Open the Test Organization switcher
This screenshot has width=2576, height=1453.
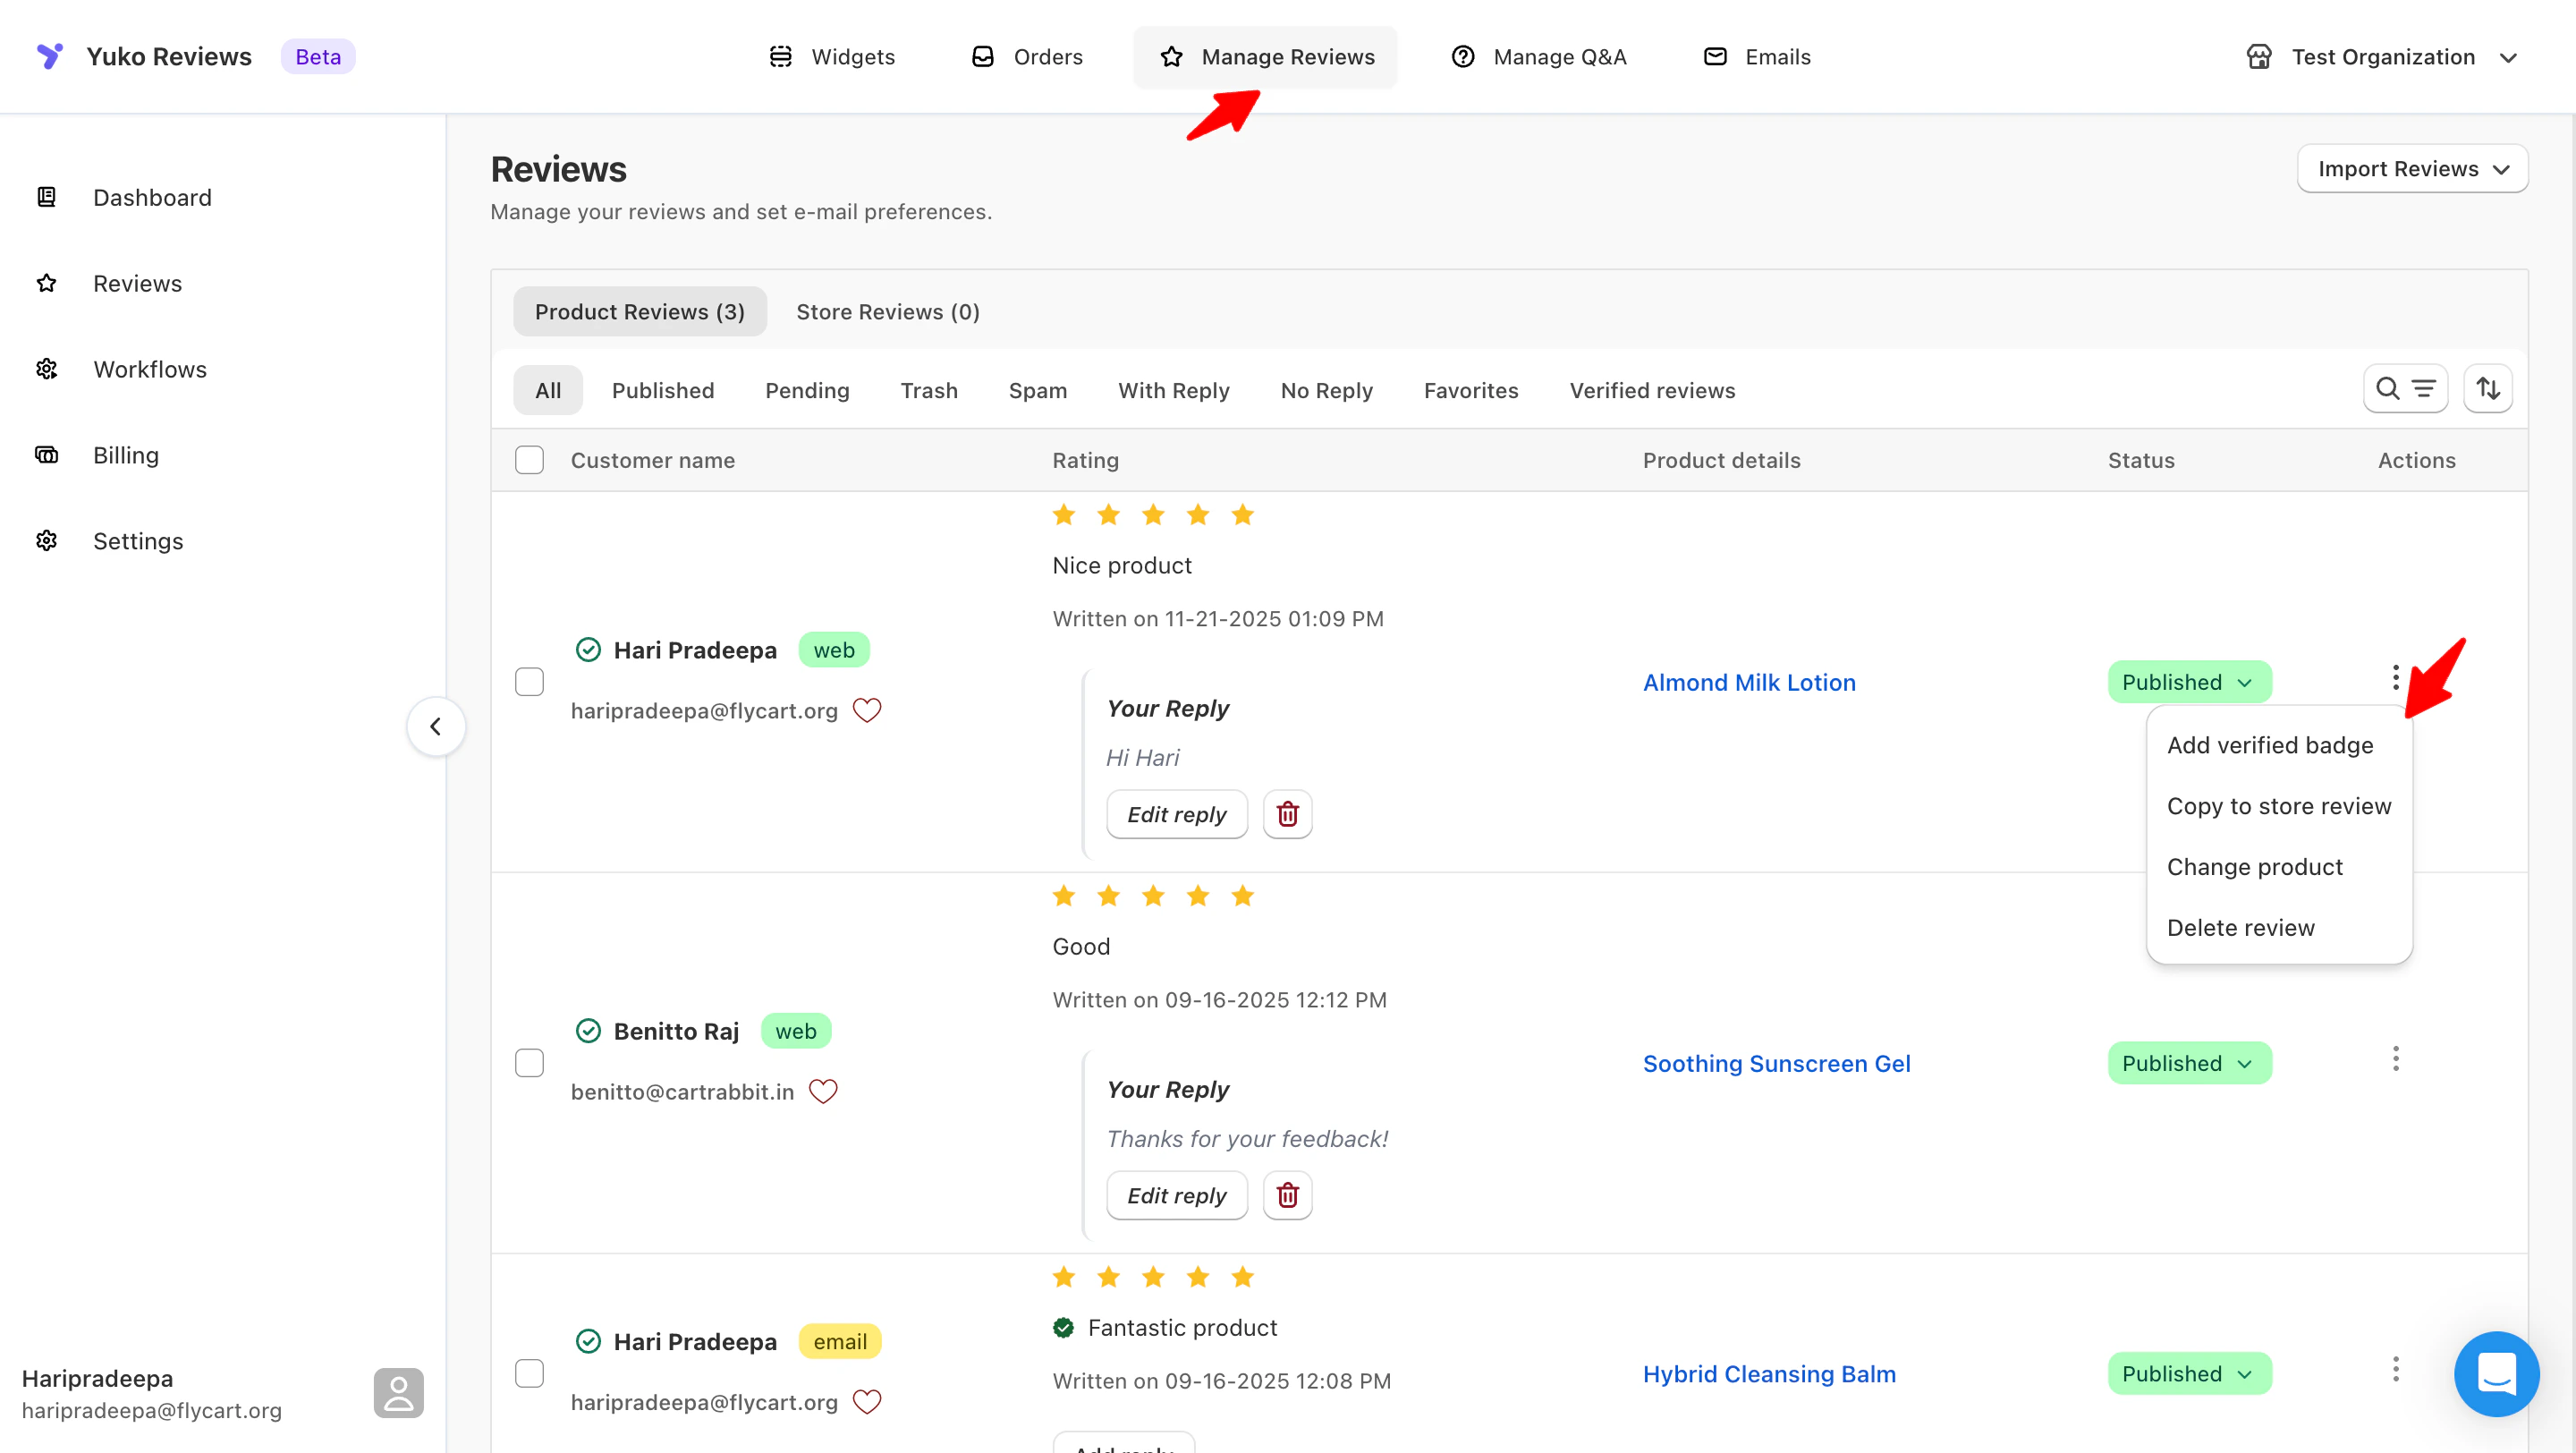2381,57
